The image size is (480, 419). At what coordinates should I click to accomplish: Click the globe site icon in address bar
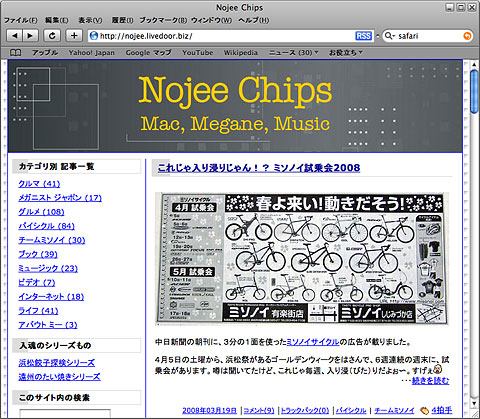coord(94,36)
